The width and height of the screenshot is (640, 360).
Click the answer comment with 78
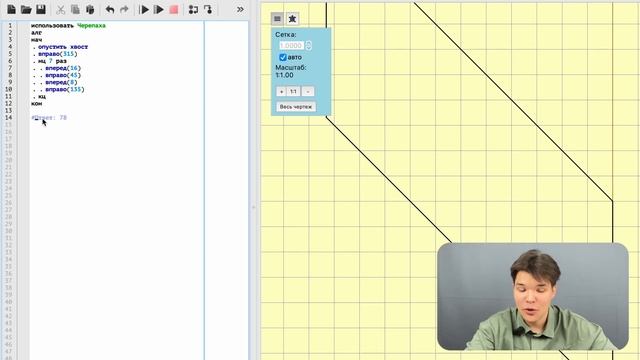click(x=49, y=118)
